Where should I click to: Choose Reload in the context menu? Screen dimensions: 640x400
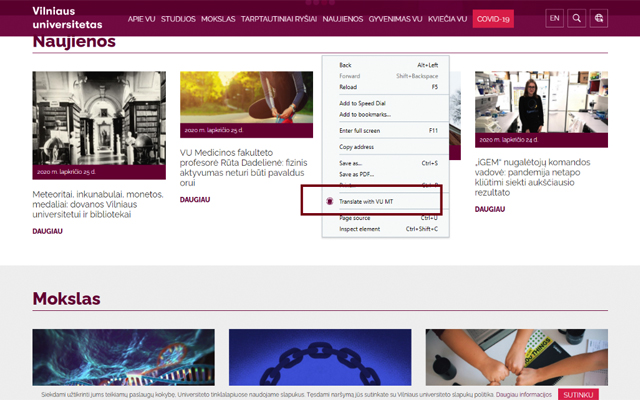tap(386, 87)
